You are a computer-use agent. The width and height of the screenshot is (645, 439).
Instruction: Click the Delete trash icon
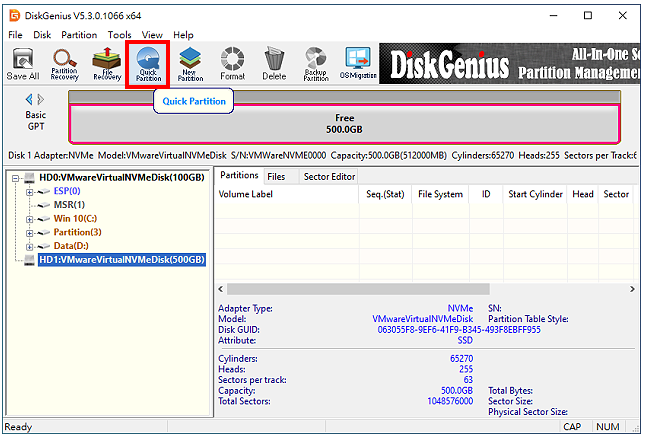274,64
